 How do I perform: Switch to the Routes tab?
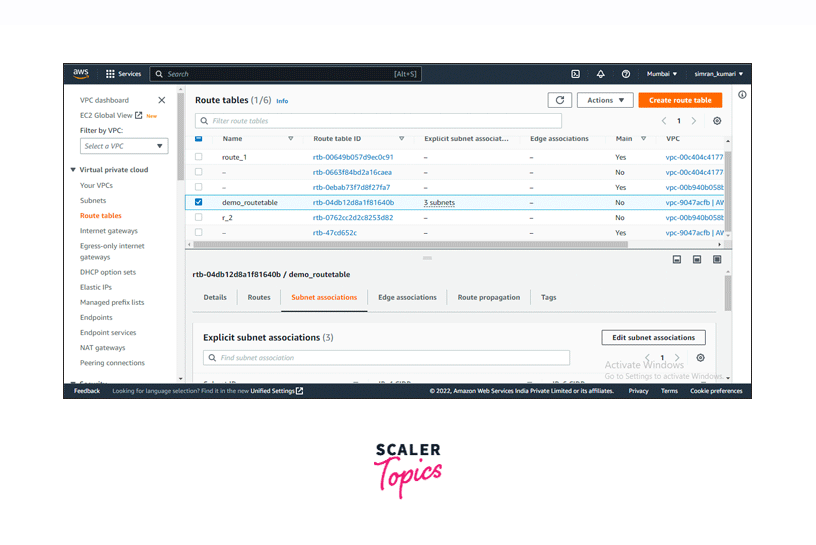258,297
